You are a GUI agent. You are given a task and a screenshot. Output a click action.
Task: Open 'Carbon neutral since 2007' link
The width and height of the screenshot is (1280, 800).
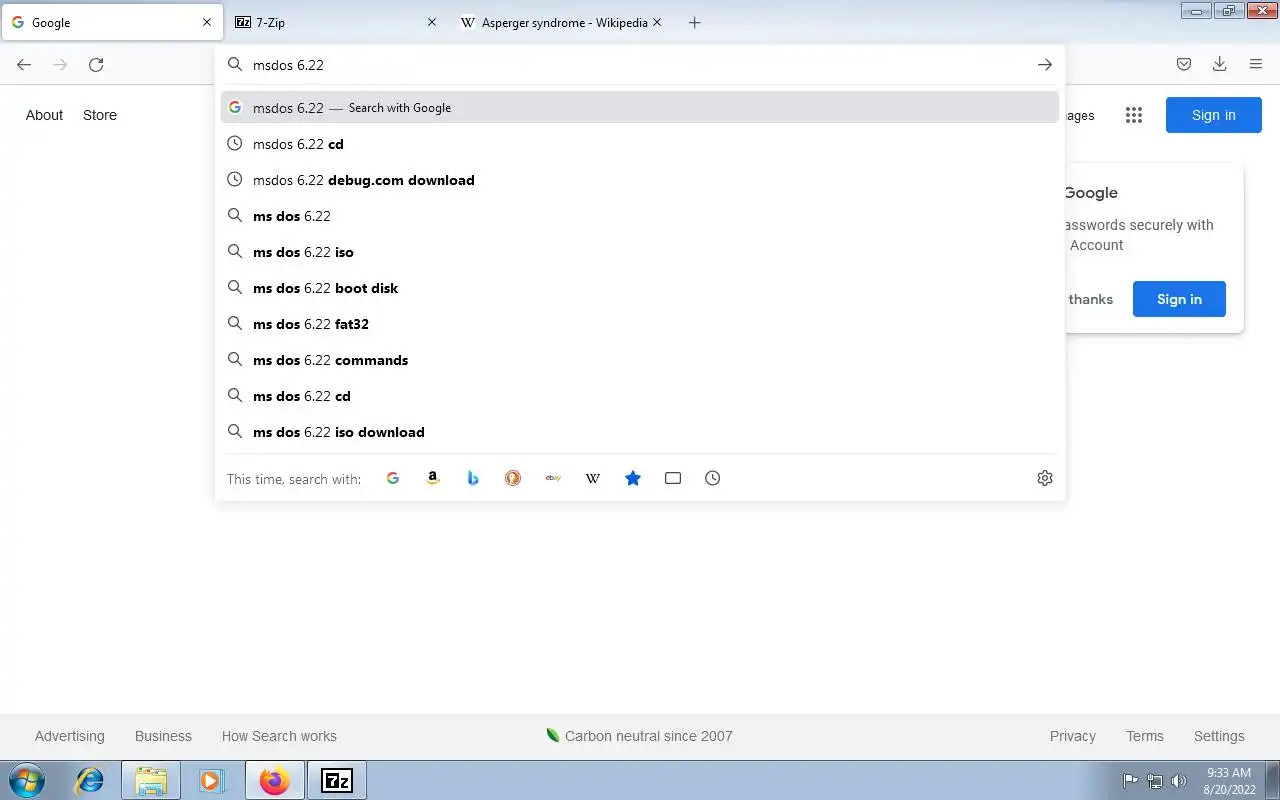coord(639,736)
